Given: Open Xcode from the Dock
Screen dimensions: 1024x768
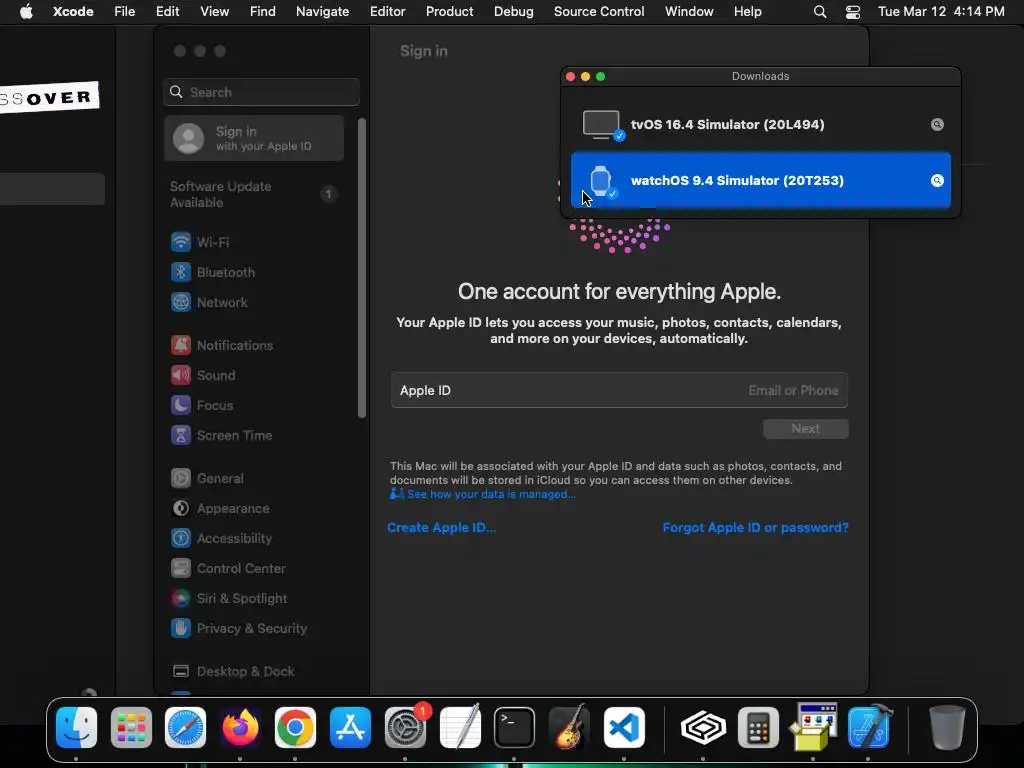Looking at the screenshot, I should [869, 728].
